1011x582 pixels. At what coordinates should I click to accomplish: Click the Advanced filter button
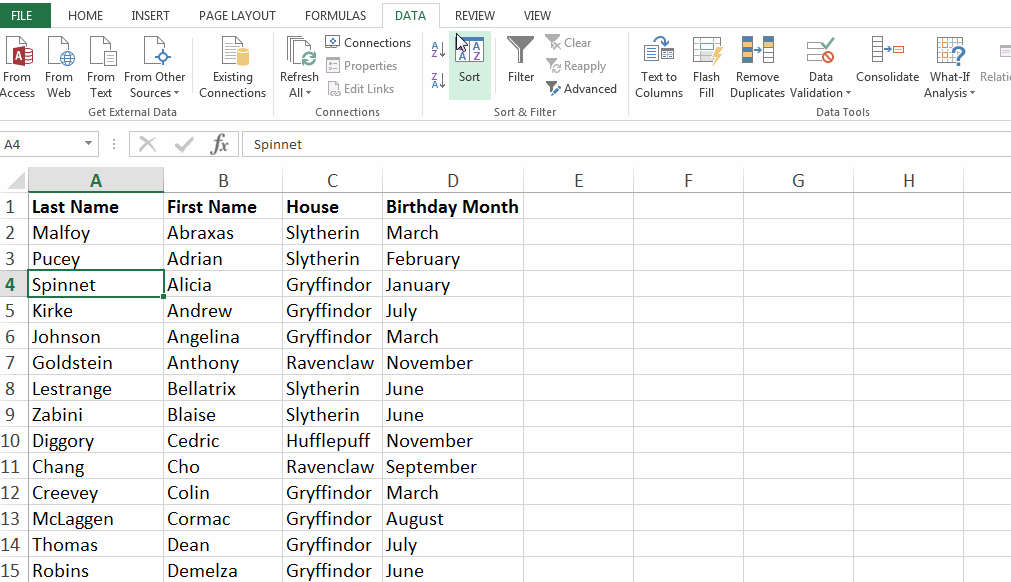[x=581, y=89]
